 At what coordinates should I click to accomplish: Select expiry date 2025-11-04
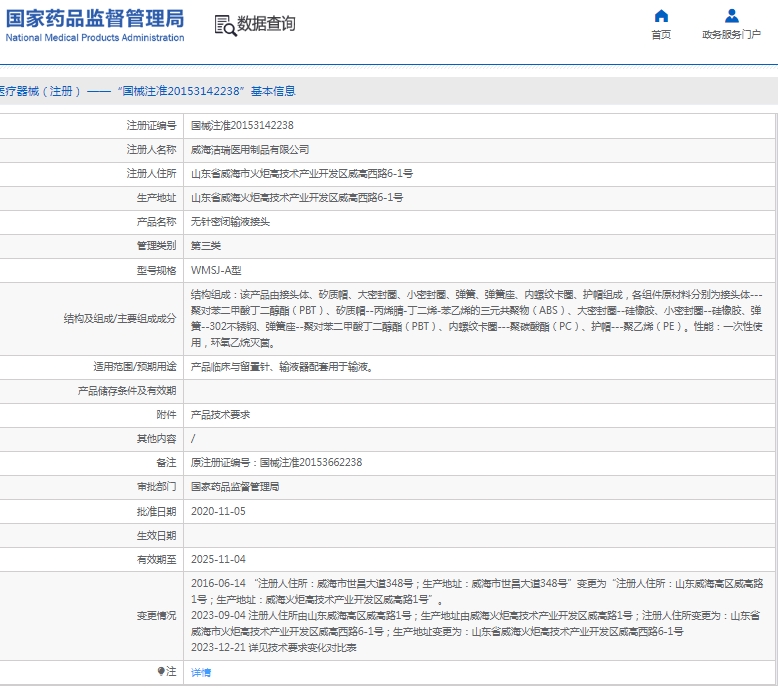(x=218, y=559)
